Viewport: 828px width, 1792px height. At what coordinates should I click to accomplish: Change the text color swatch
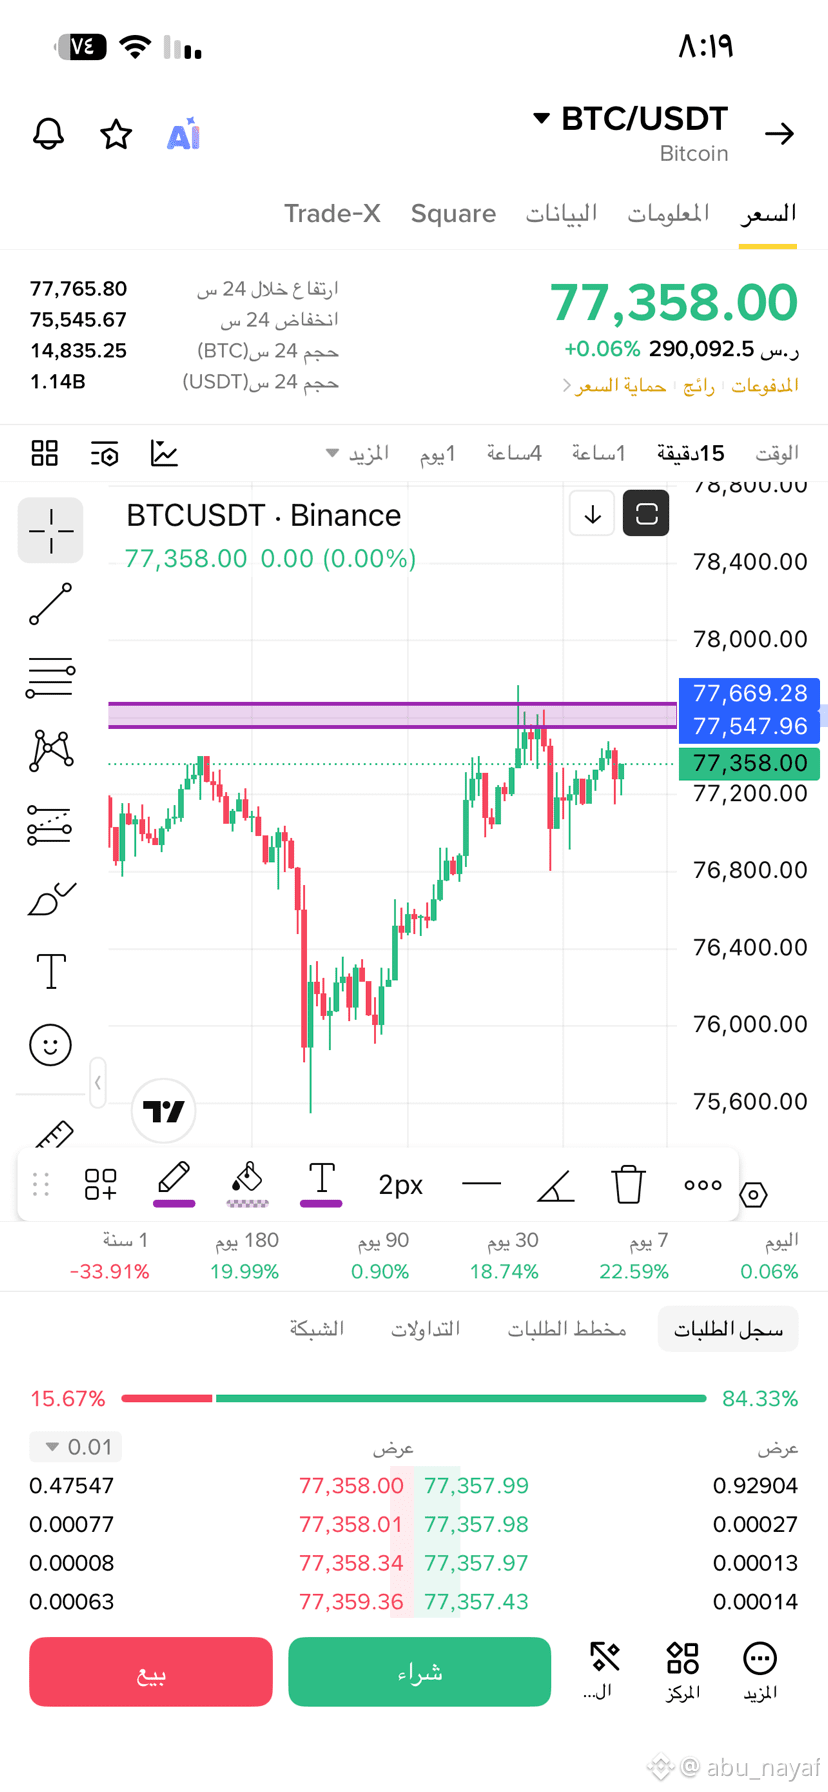321,1183
